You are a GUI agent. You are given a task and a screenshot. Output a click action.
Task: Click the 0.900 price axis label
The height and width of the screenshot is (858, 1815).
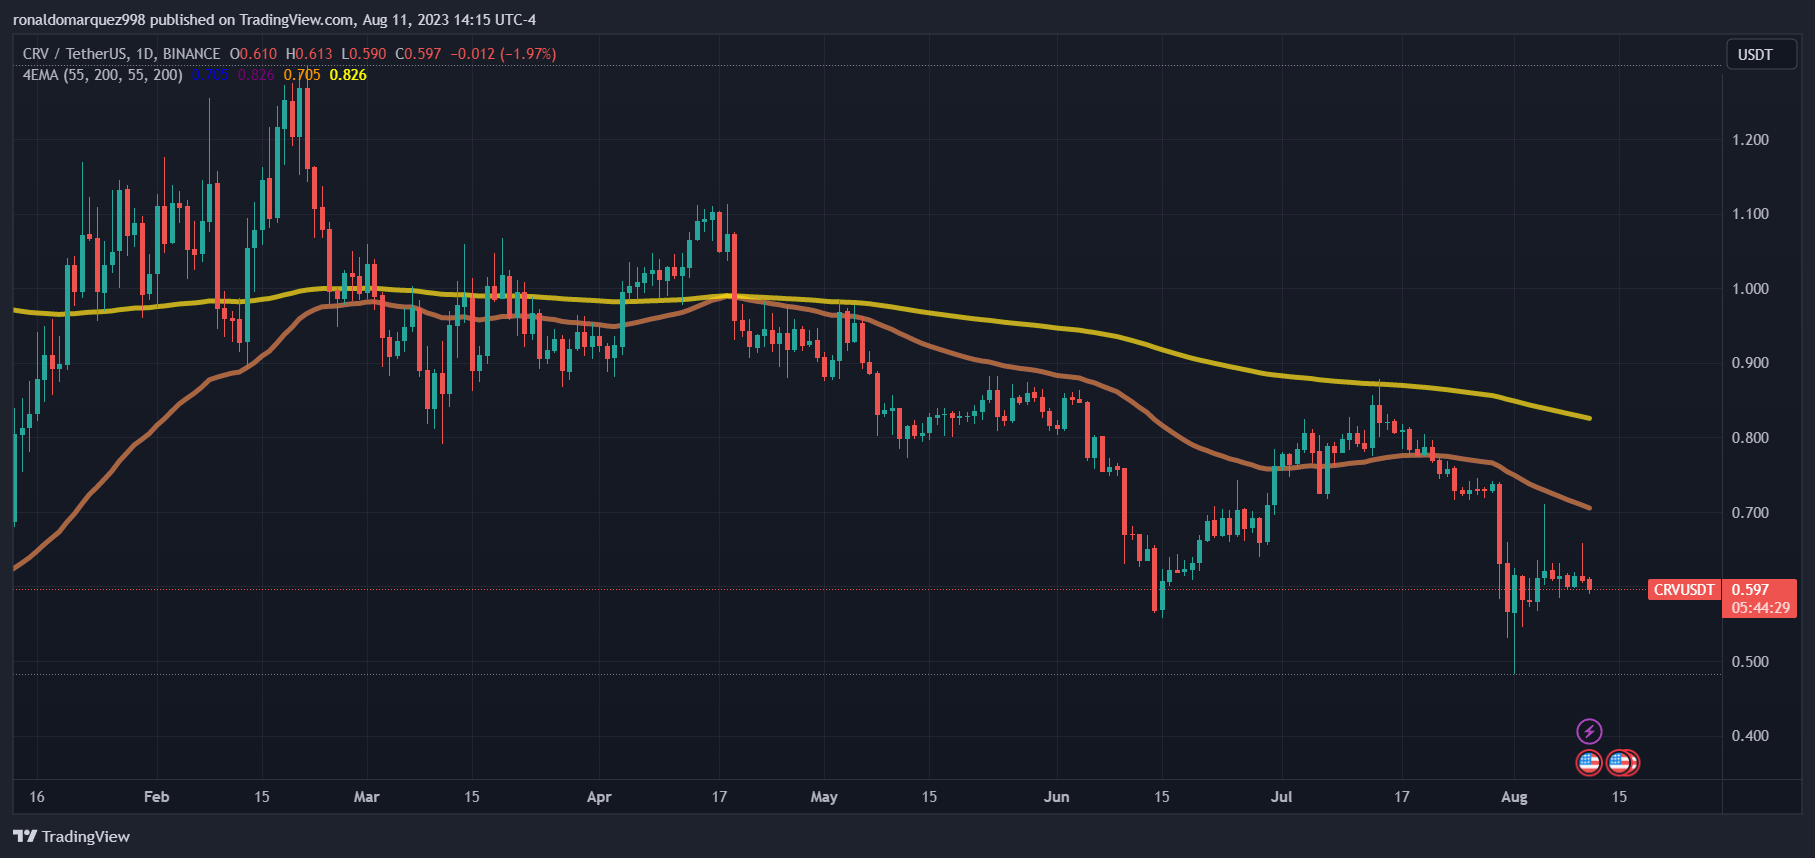coord(1750,363)
